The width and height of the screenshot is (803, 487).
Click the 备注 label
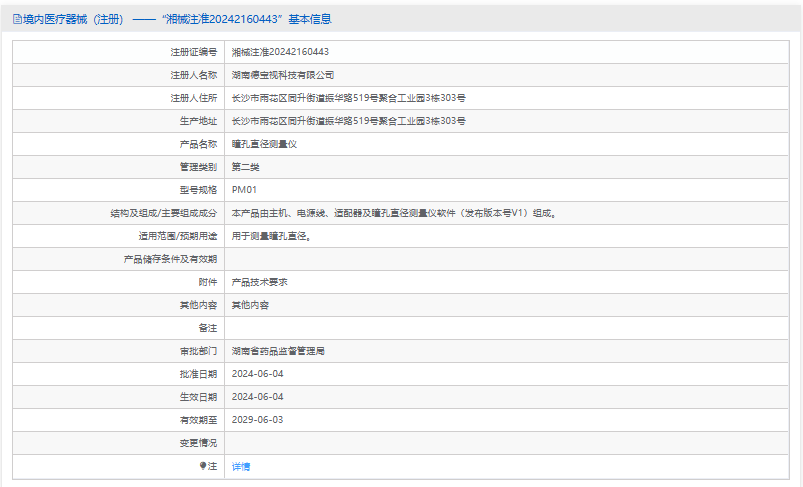coord(208,328)
